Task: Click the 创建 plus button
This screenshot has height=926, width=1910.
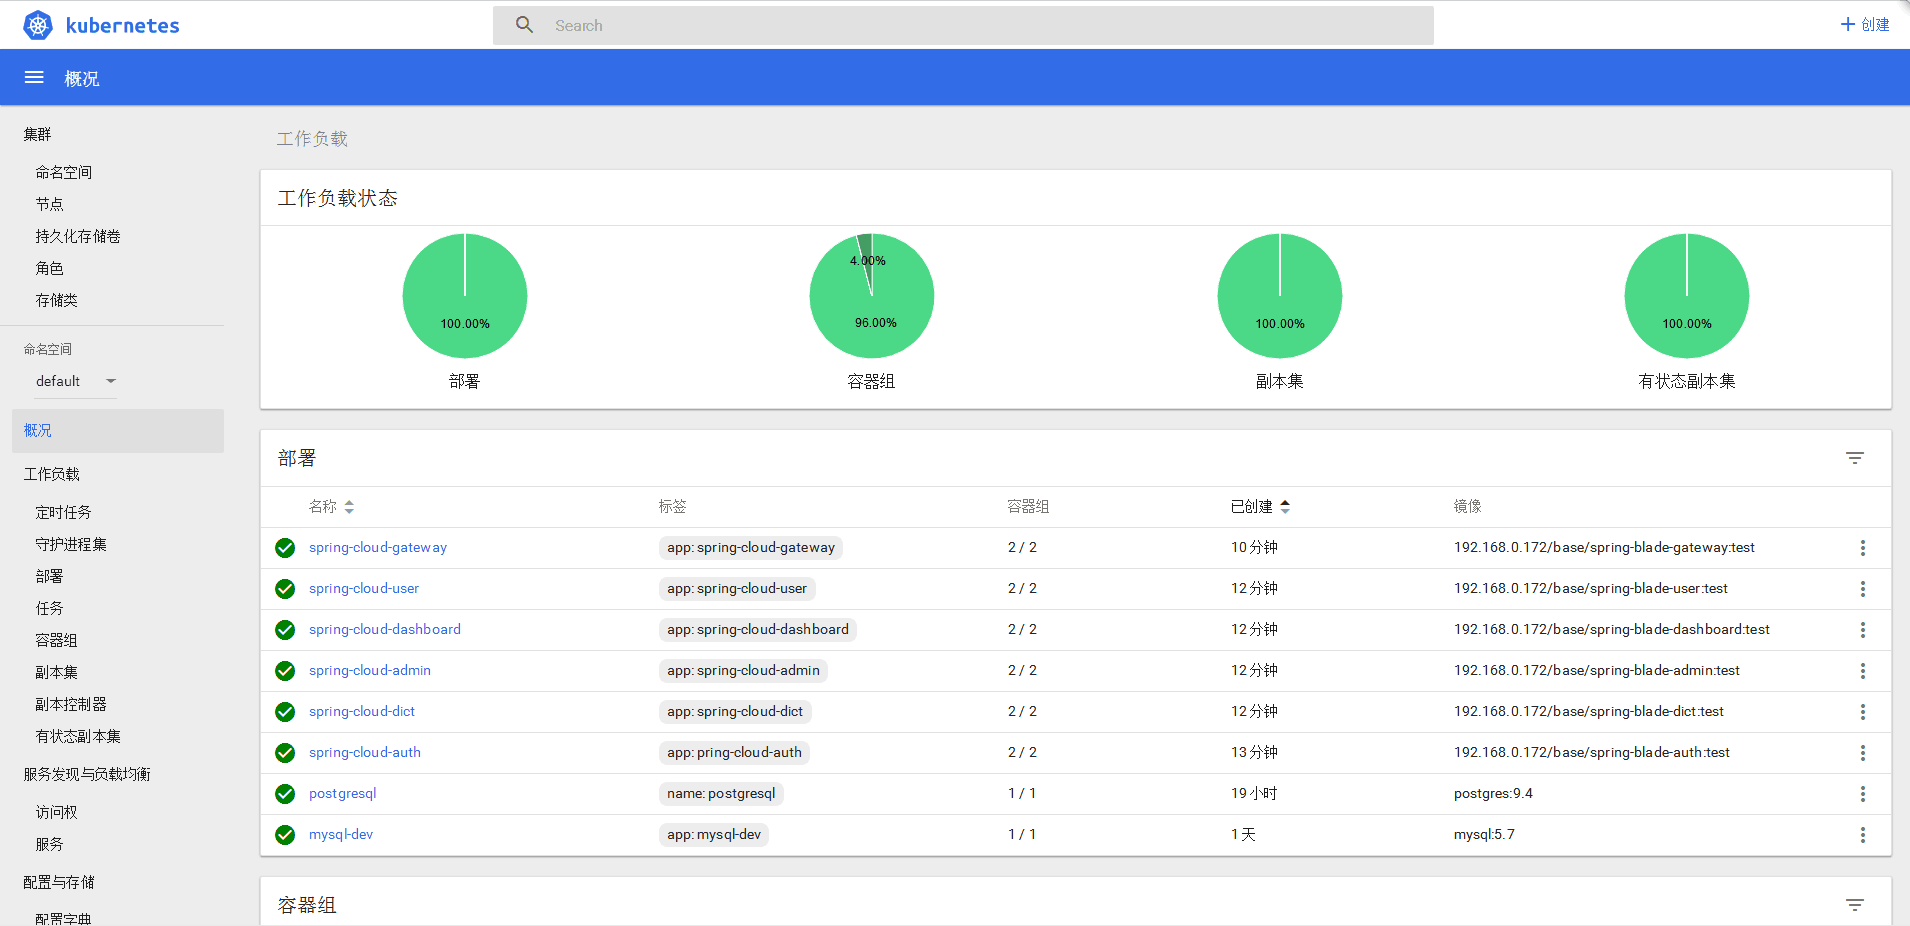Action: [x=1865, y=24]
